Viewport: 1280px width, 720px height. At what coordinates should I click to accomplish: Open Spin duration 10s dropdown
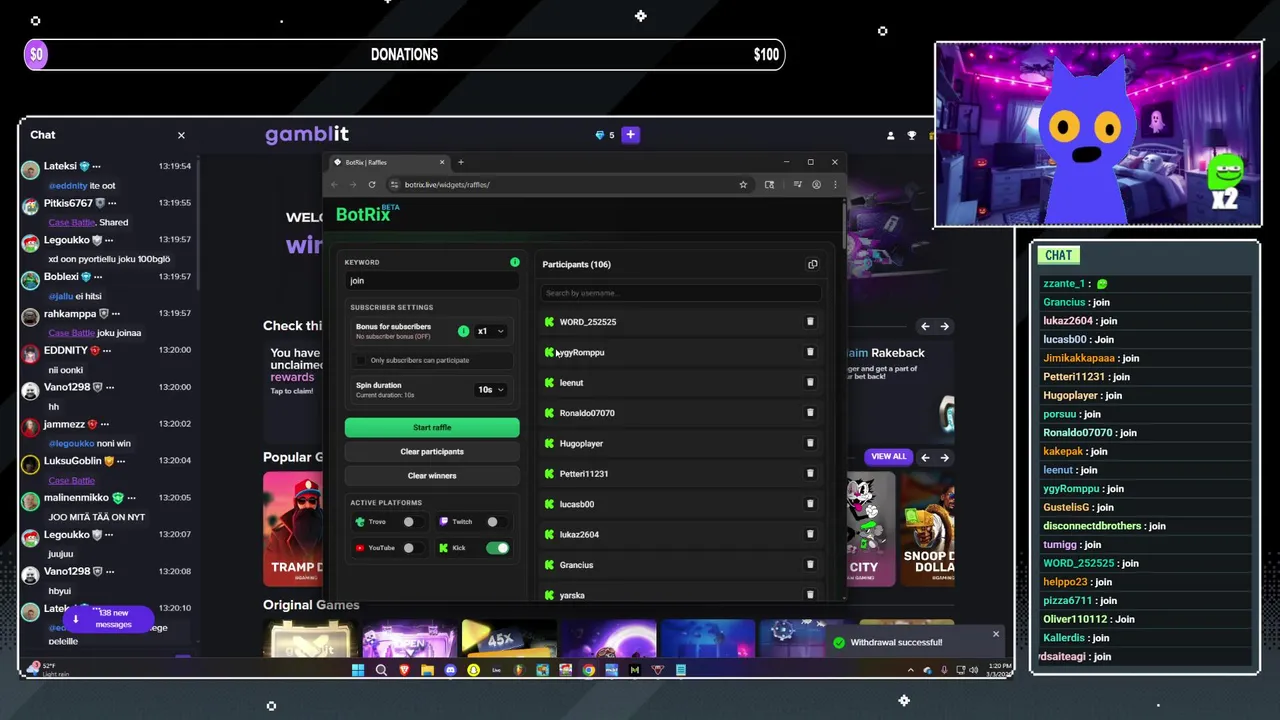coord(490,390)
